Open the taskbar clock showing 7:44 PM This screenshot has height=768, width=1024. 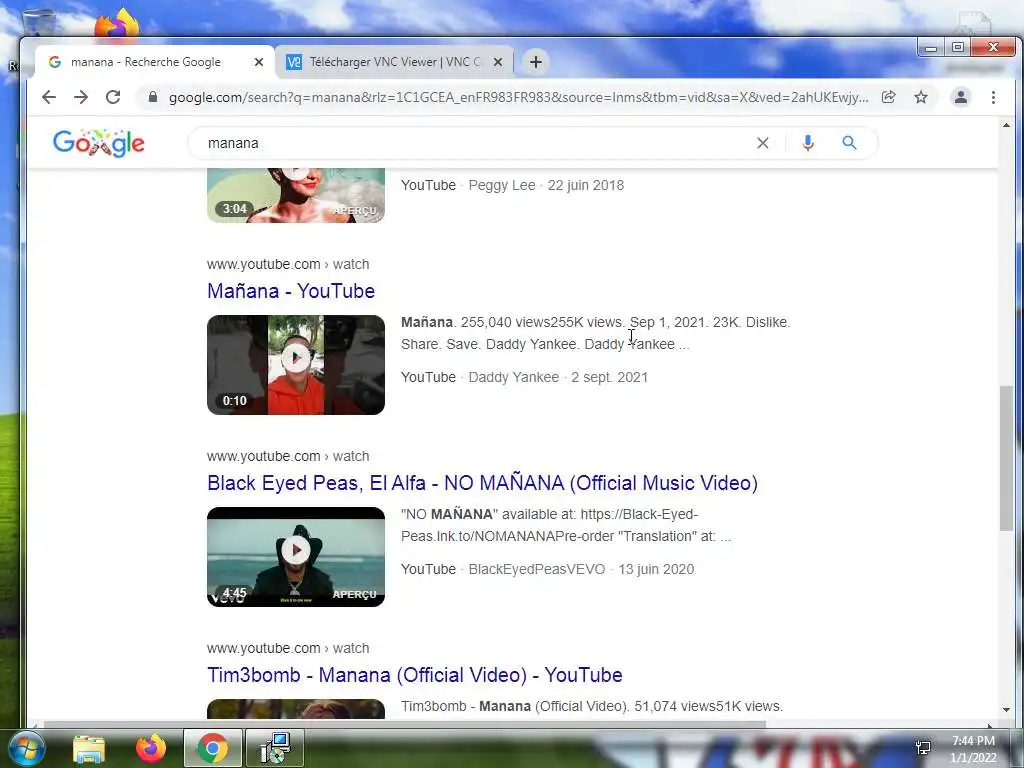pyautogui.click(x=973, y=749)
